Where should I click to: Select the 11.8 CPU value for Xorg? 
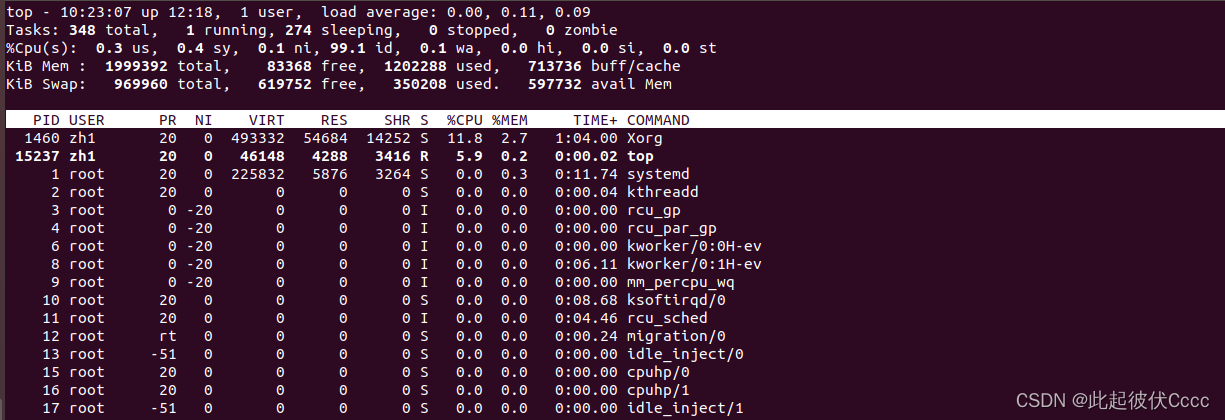coord(465,138)
